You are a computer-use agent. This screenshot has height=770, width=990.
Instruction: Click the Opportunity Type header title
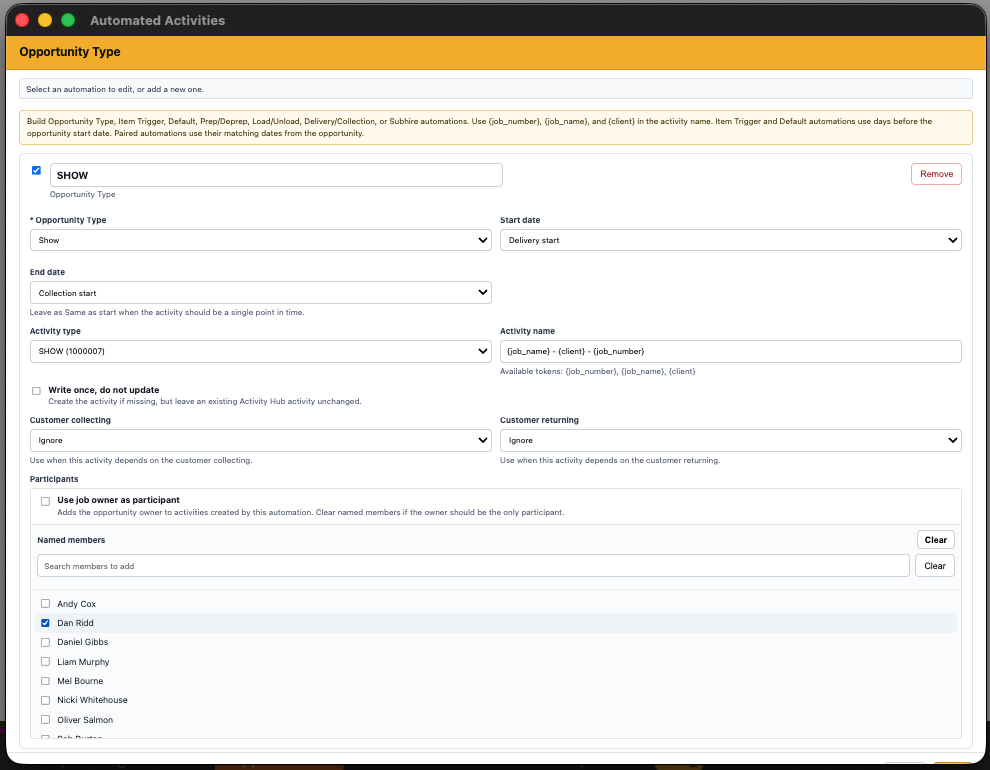[69, 52]
